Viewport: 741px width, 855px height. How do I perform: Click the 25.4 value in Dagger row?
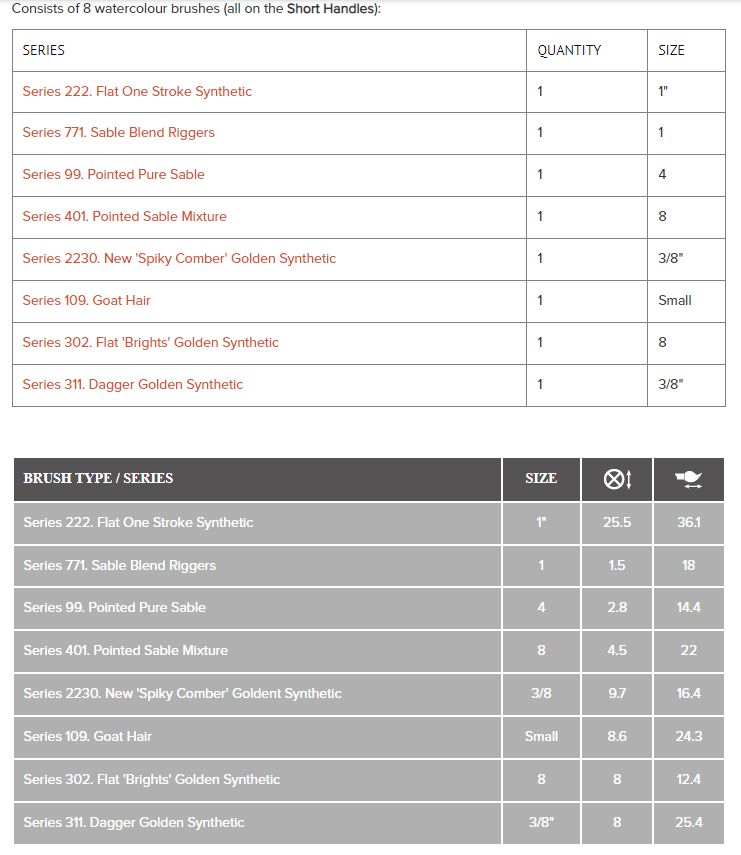pyautogui.click(x=689, y=822)
